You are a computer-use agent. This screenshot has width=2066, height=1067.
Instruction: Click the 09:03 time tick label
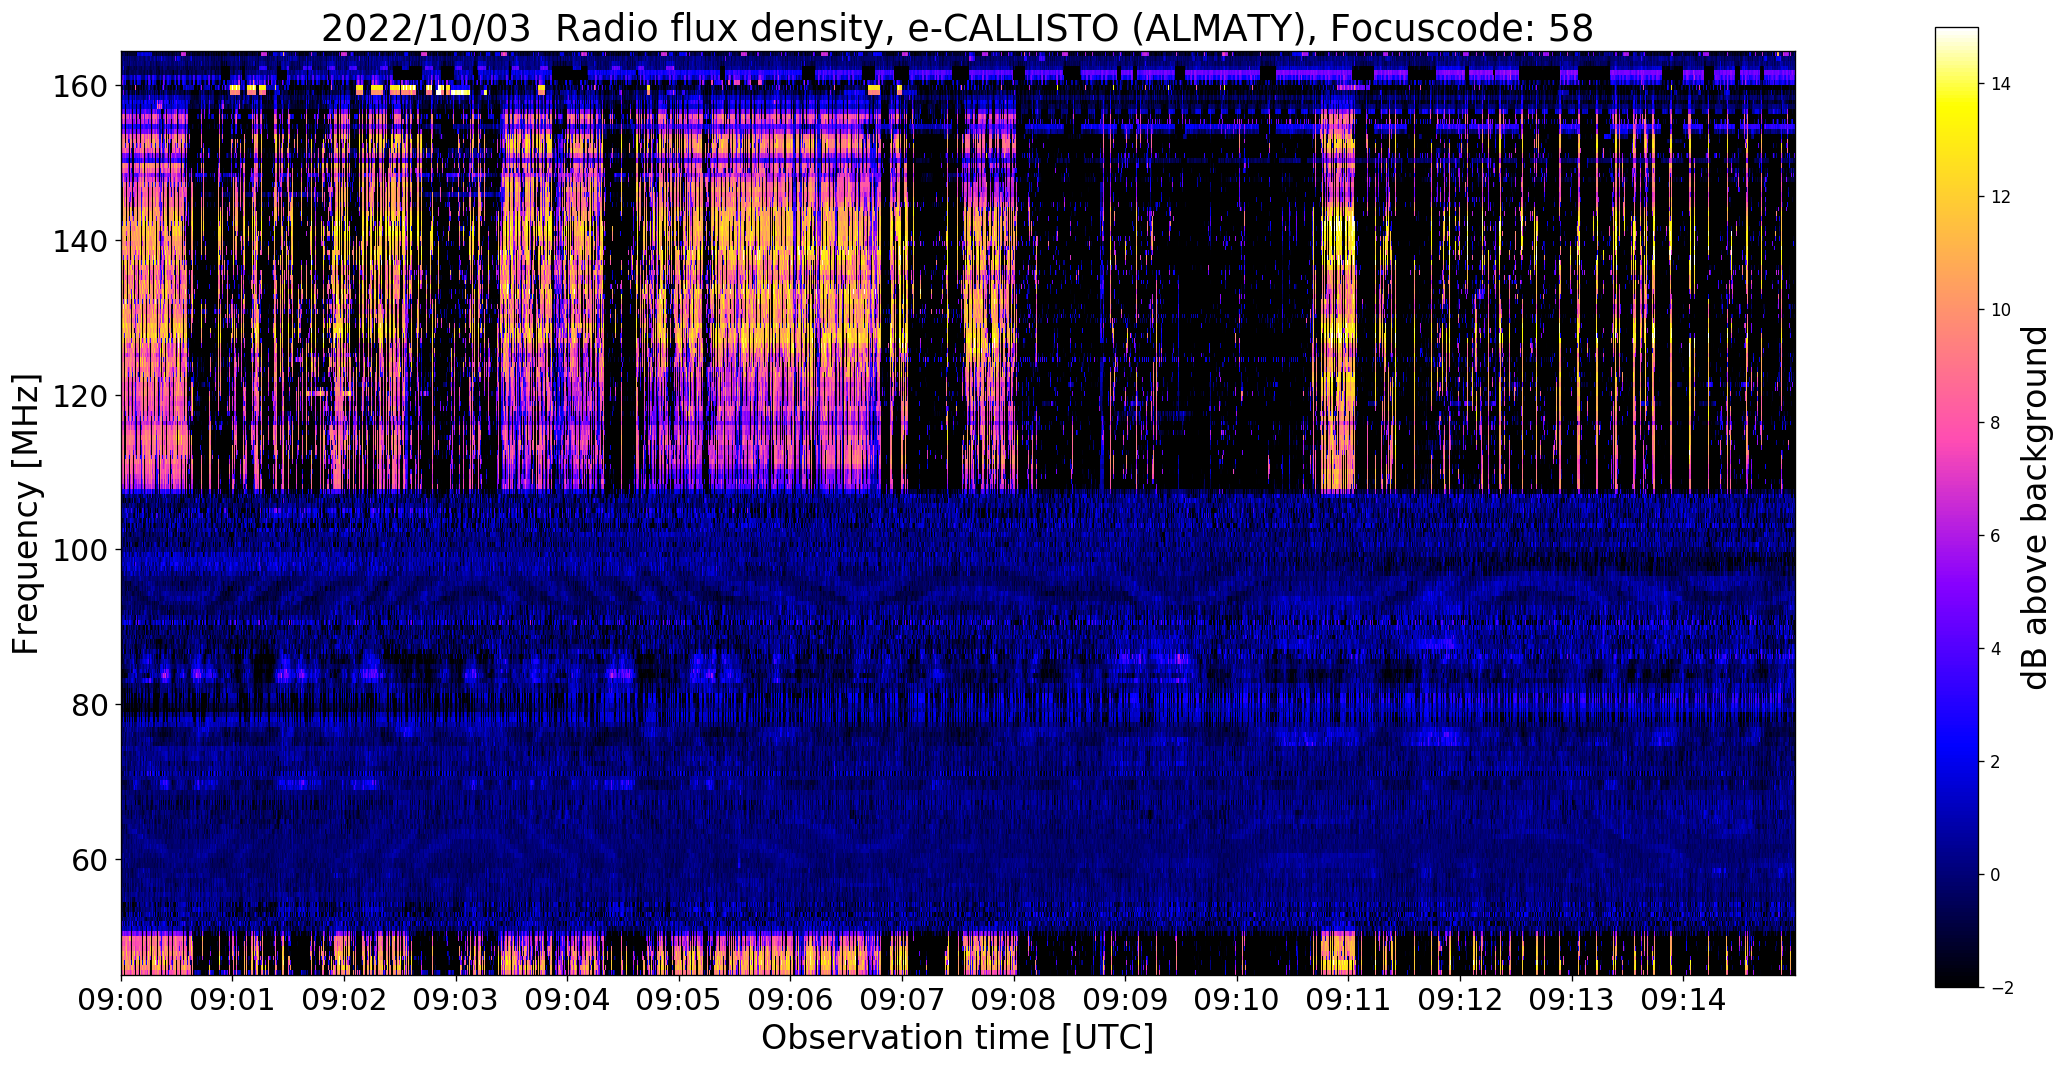(x=456, y=999)
